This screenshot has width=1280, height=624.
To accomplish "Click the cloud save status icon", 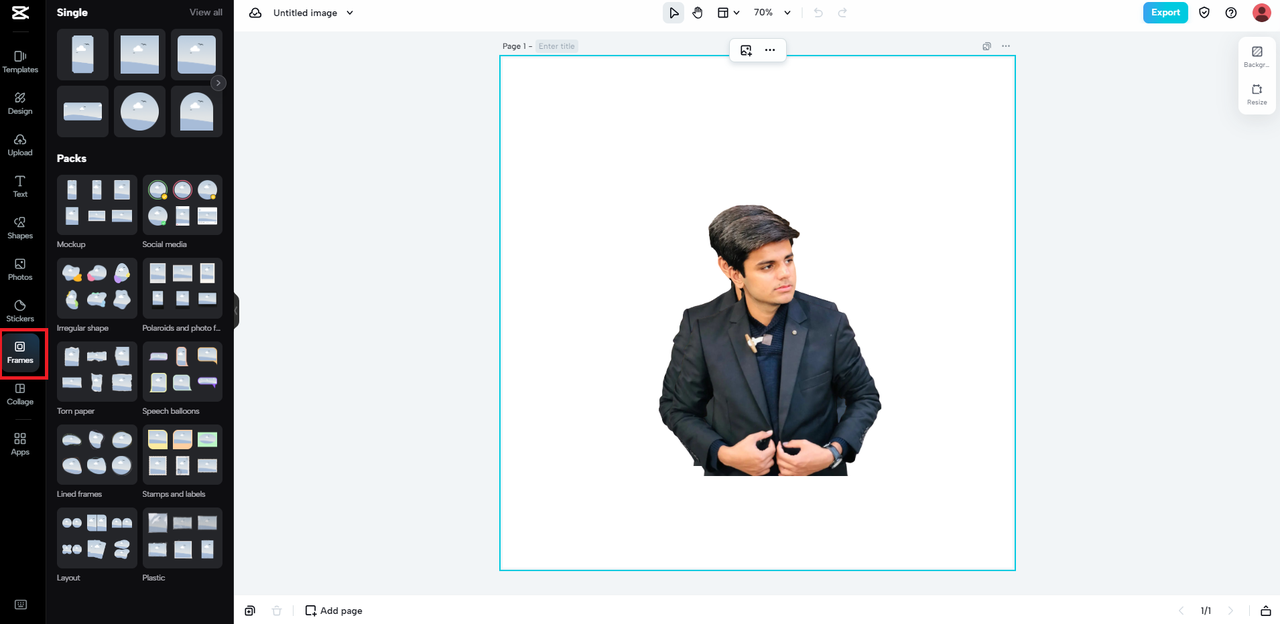I will (255, 13).
